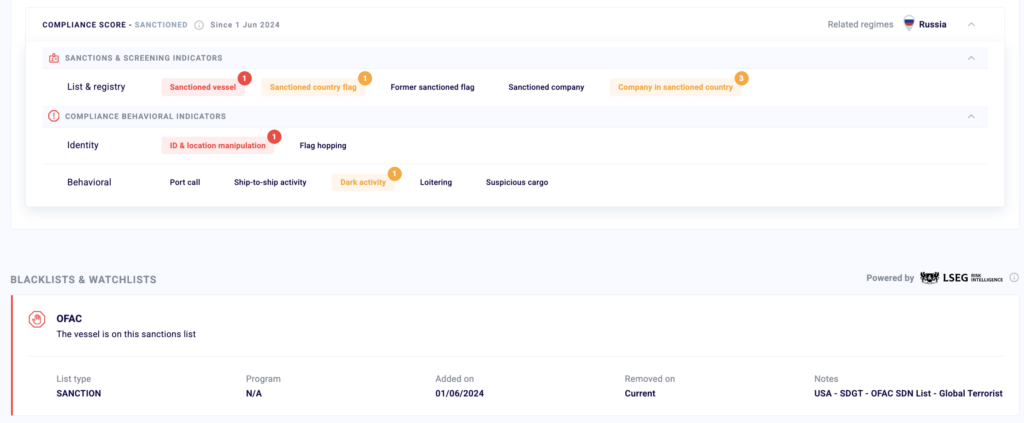
Task: Click the N/A program value
Action: tap(254, 394)
